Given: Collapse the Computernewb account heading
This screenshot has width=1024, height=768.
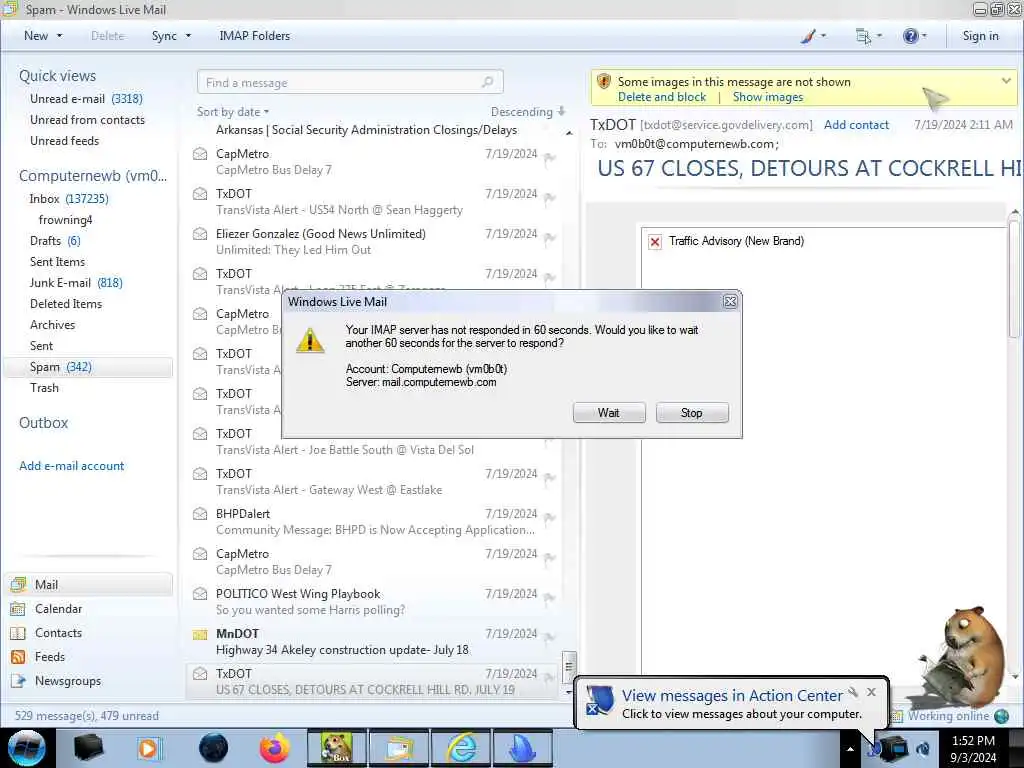Looking at the screenshot, I should (93, 176).
